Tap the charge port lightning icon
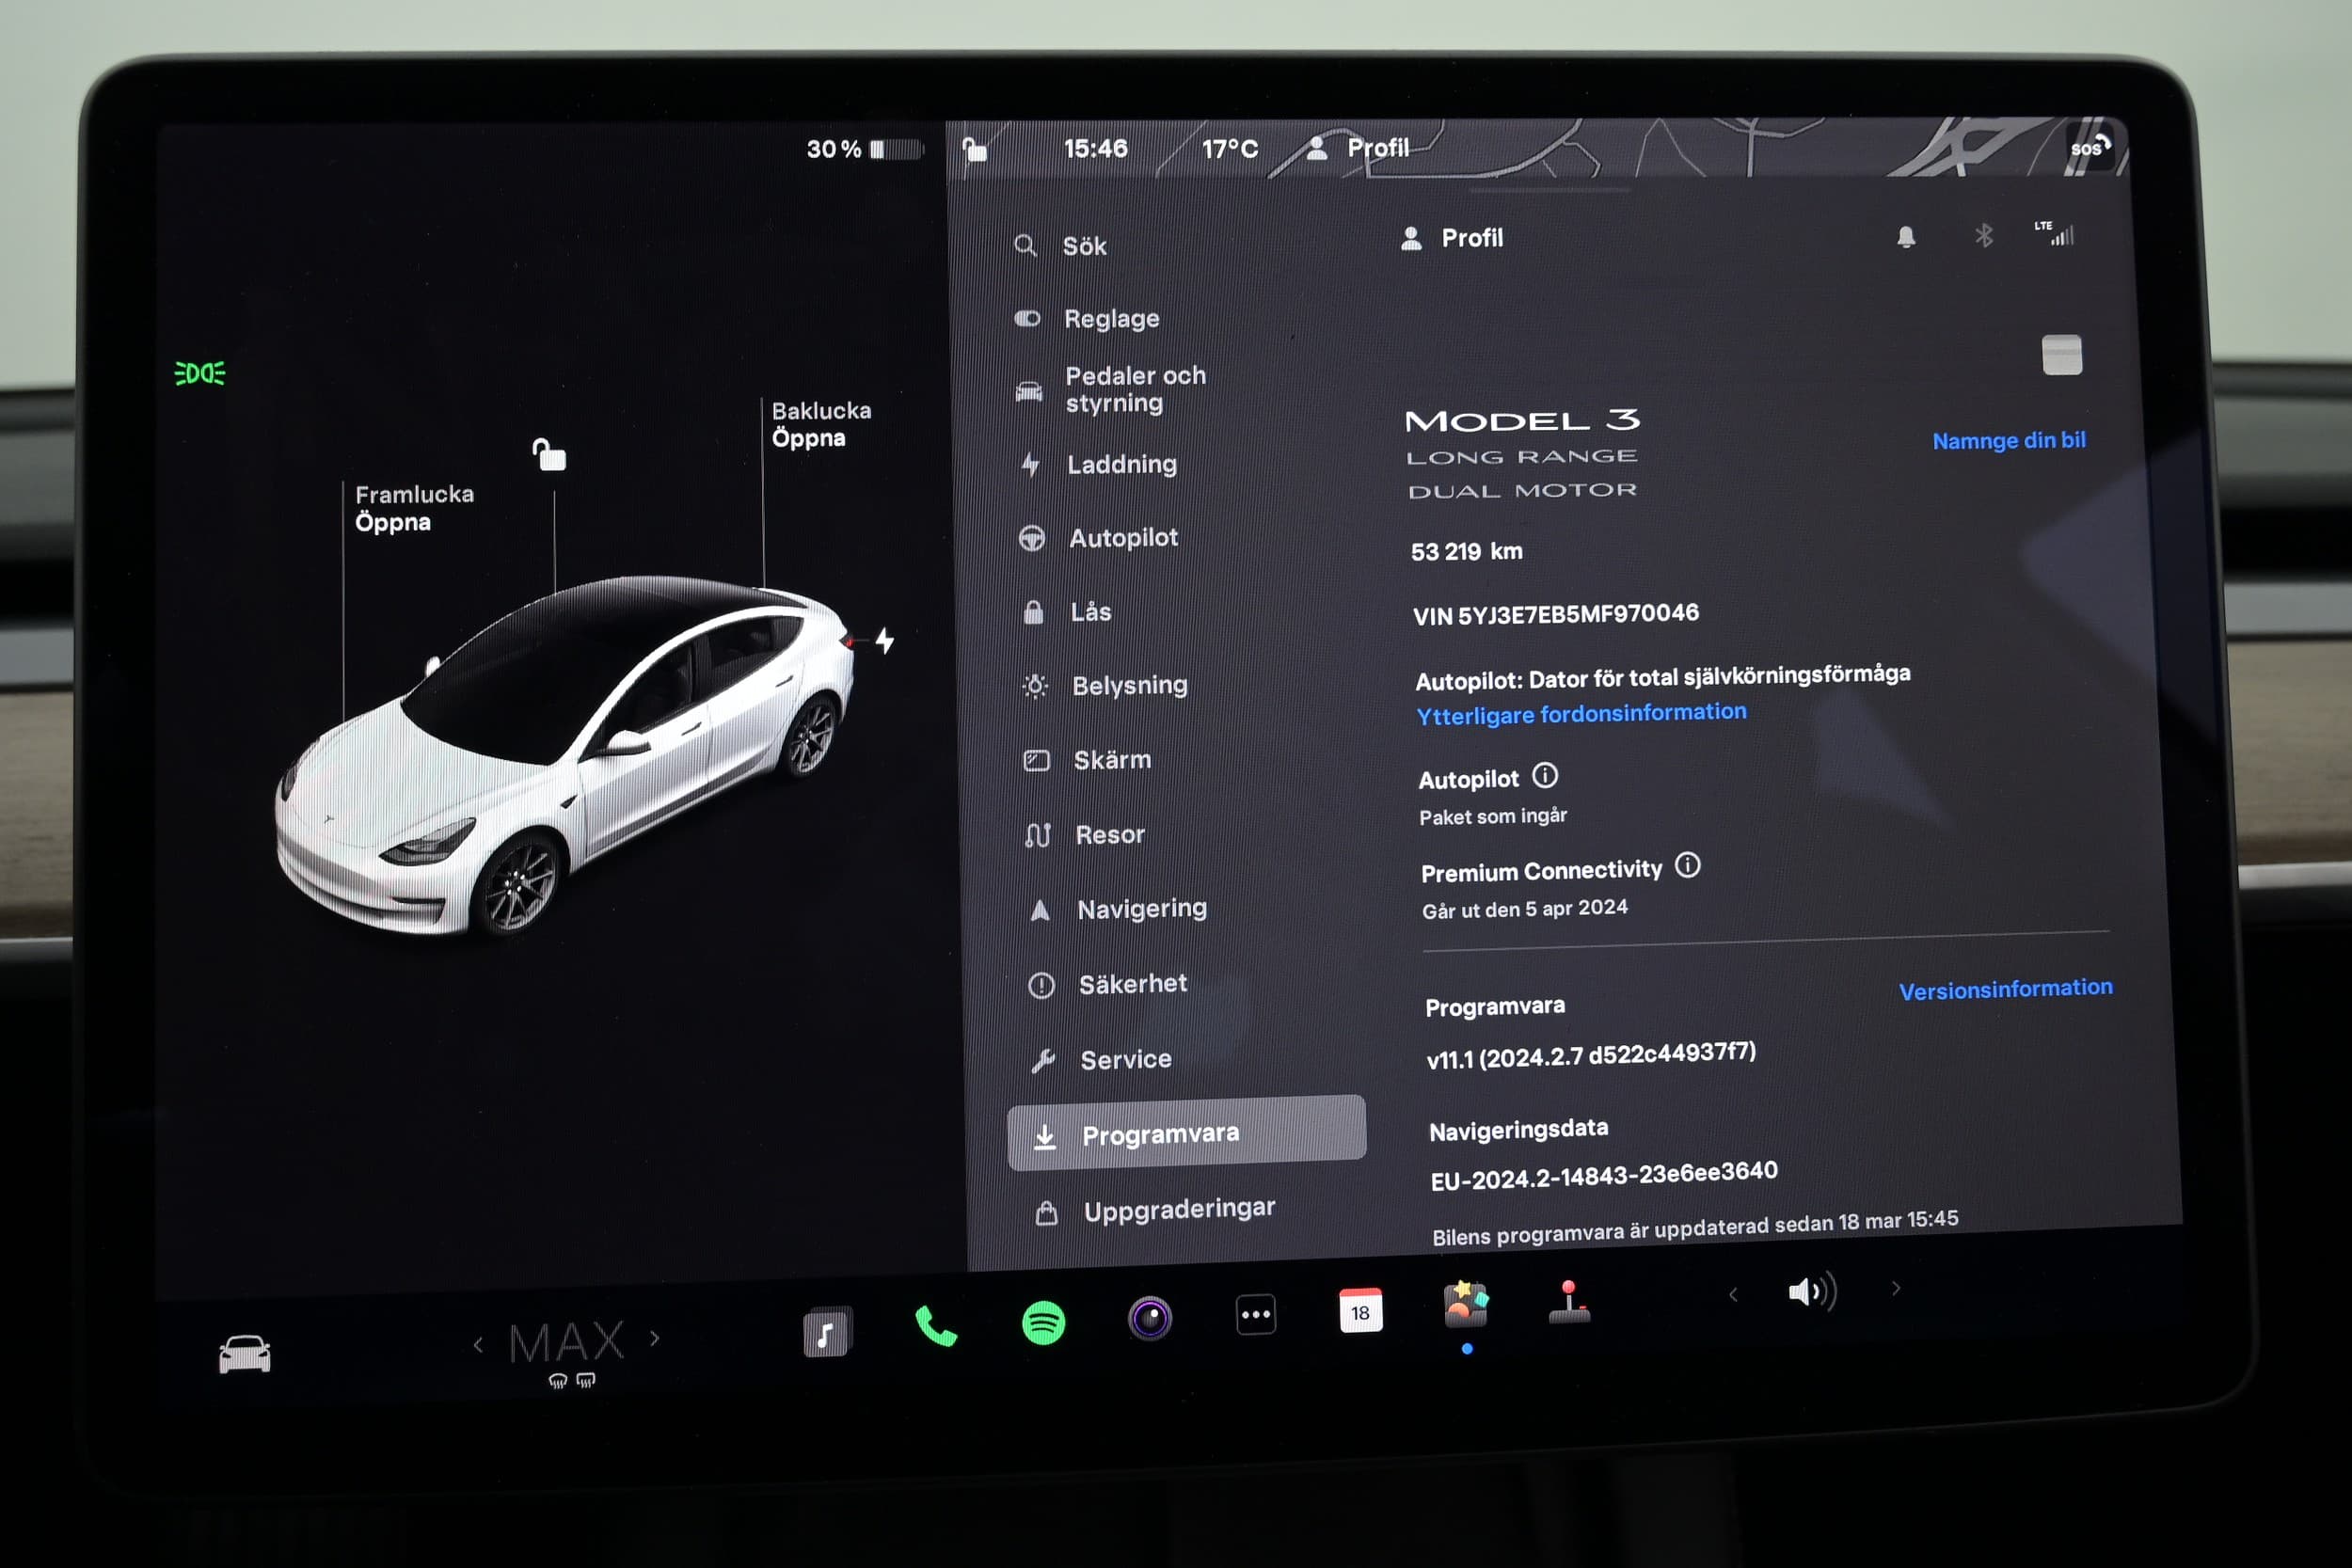Image resolution: width=2352 pixels, height=1568 pixels. pyautogui.click(x=885, y=640)
